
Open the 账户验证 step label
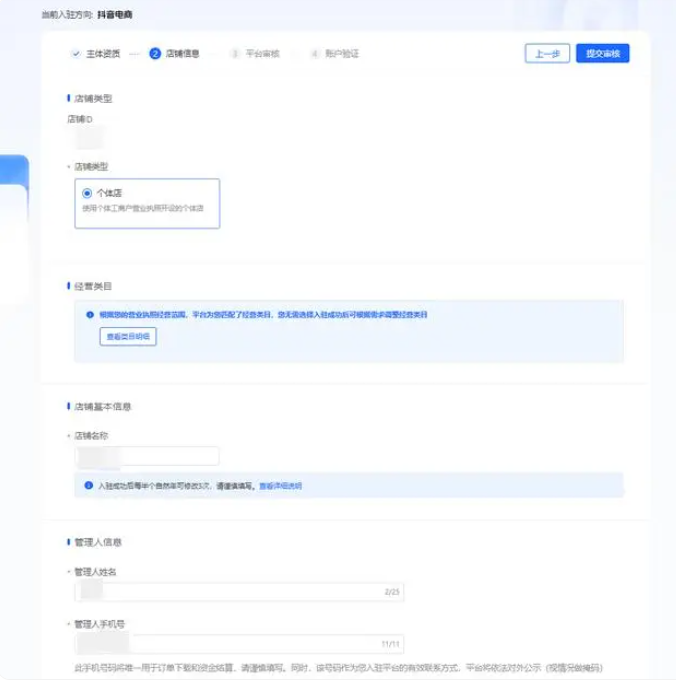[341, 54]
